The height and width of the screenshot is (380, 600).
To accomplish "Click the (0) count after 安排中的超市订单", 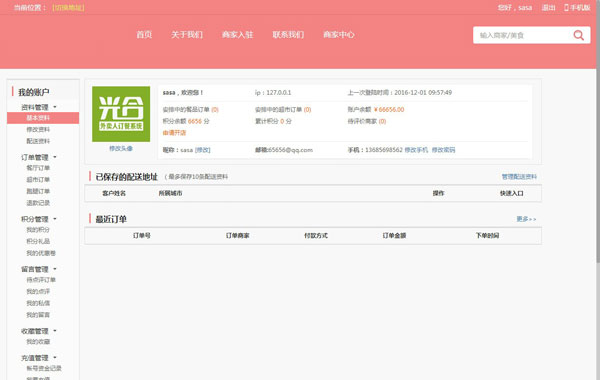I will click(x=307, y=110).
